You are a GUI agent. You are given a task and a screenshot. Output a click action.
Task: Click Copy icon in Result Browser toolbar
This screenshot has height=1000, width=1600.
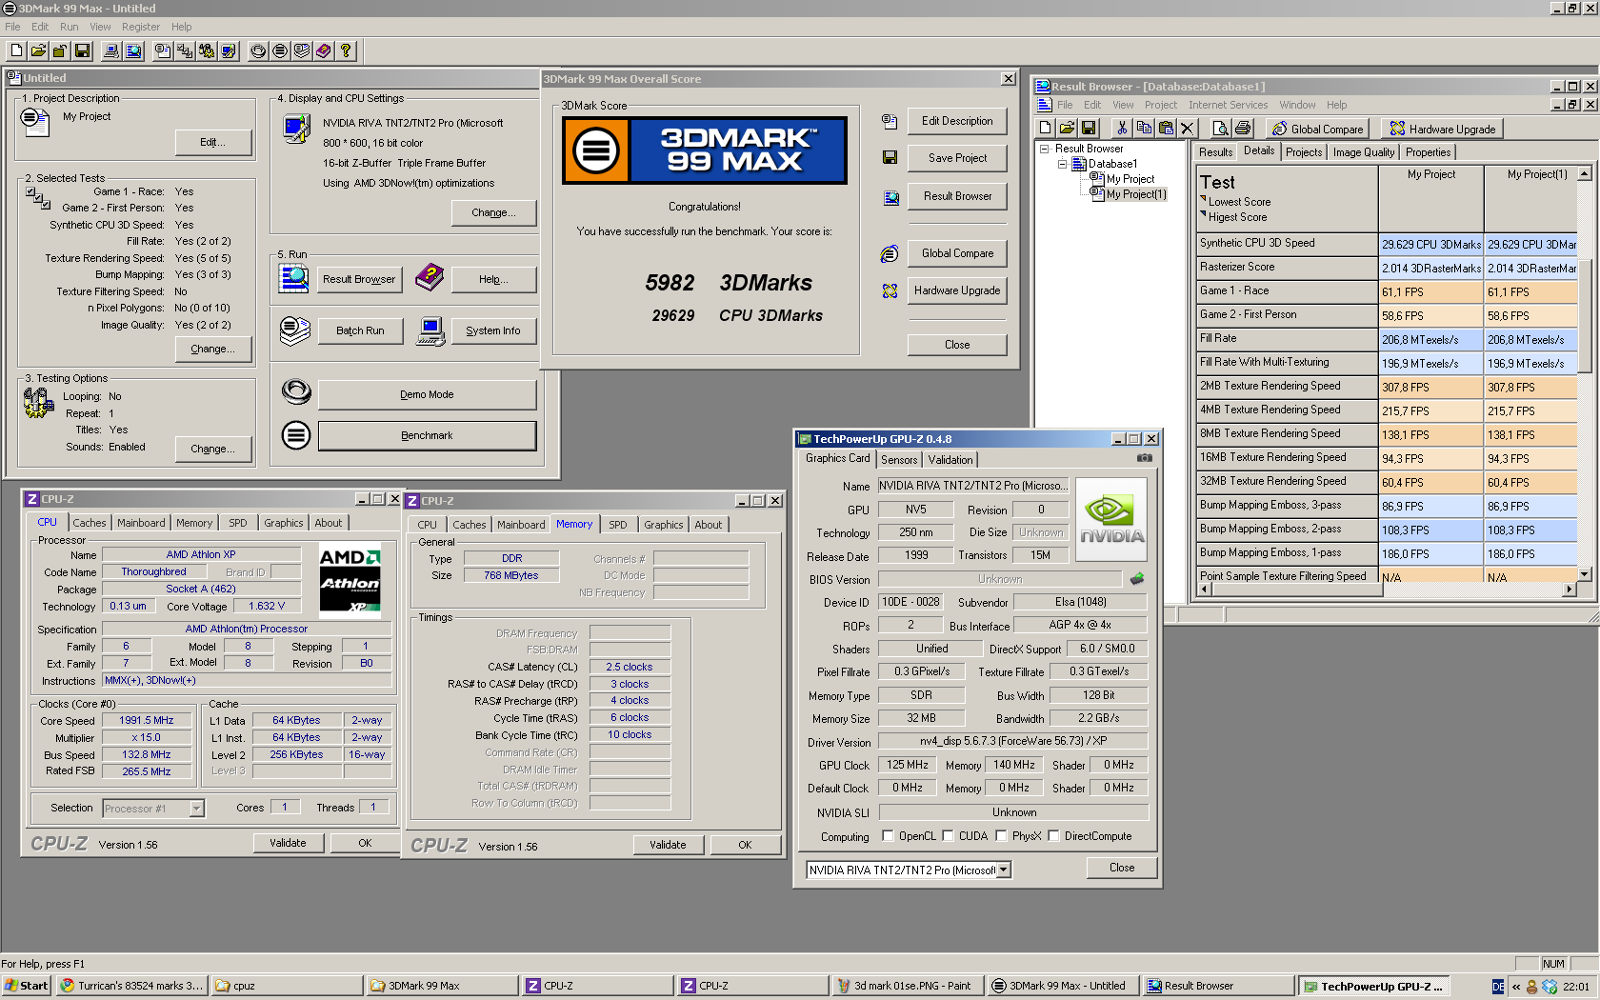point(1144,128)
